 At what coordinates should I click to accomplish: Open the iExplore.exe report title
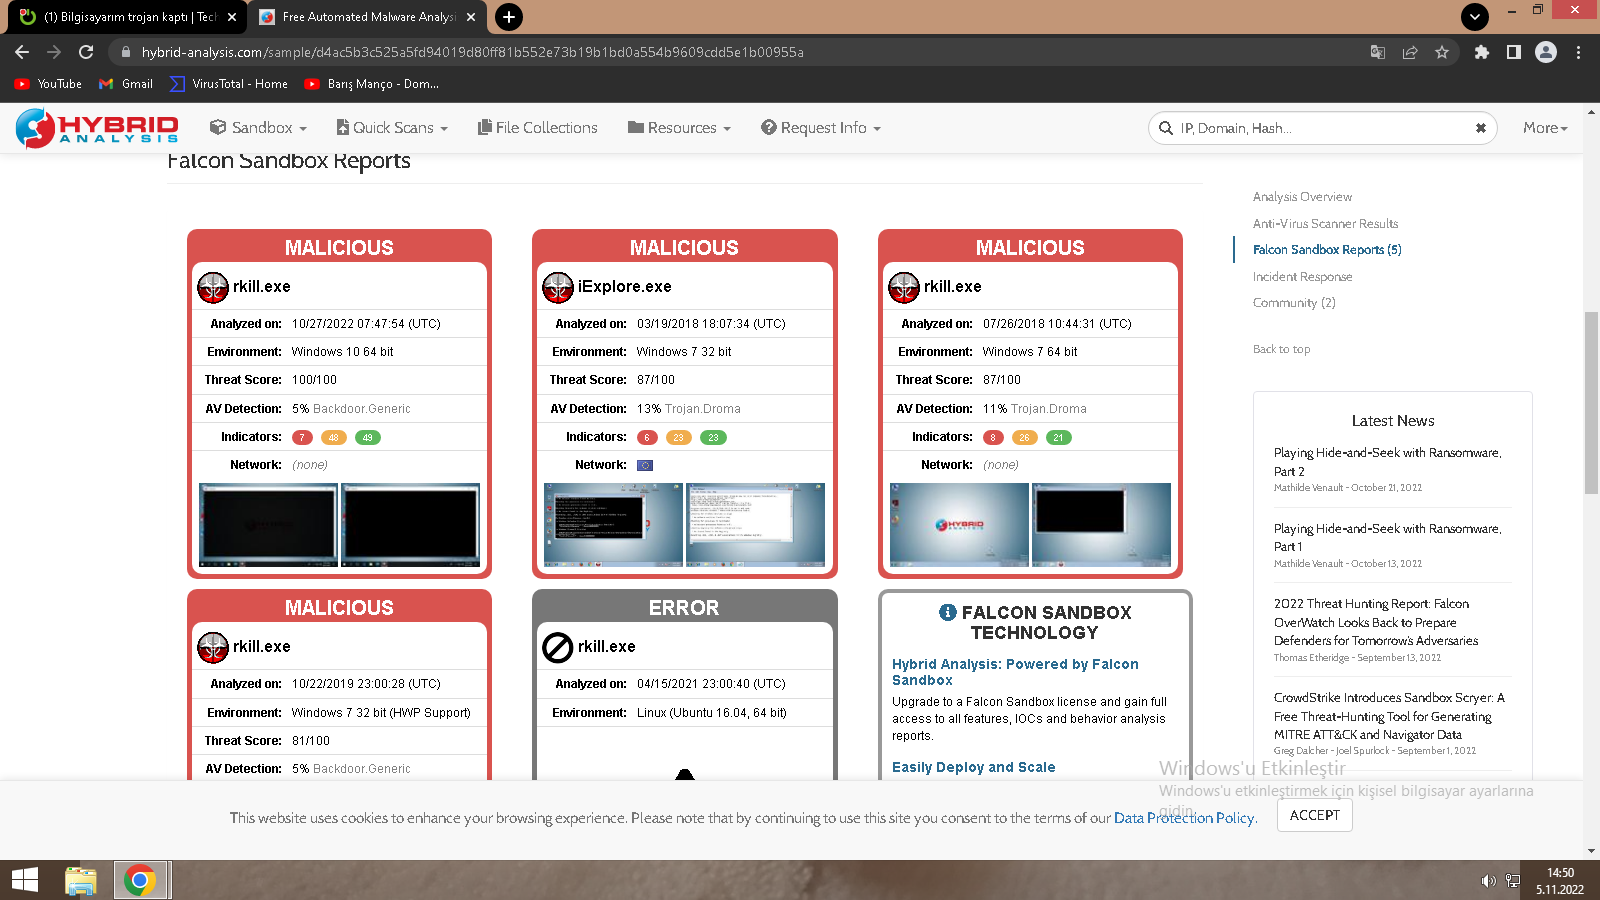pos(624,287)
